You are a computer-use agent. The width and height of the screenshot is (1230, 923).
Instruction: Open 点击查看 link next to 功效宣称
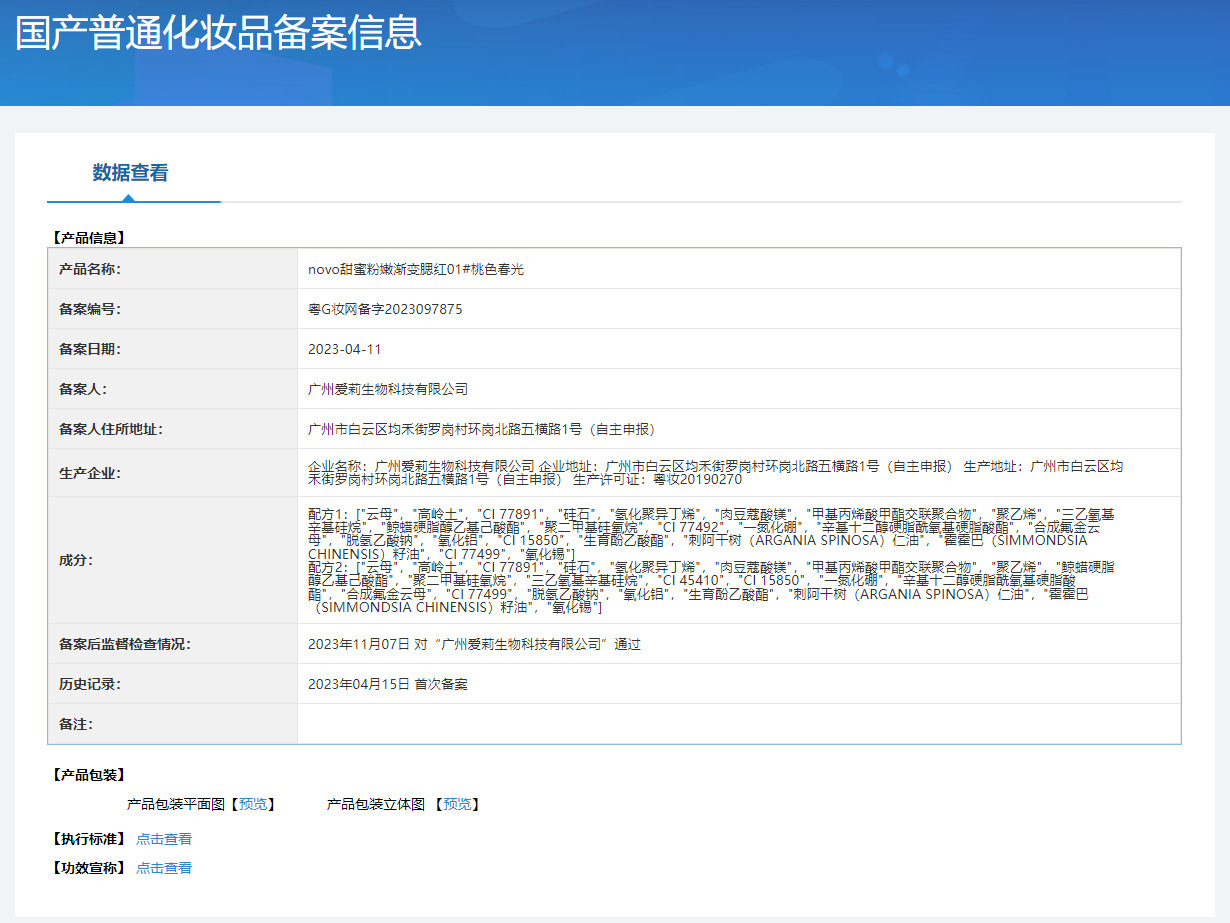164,868
